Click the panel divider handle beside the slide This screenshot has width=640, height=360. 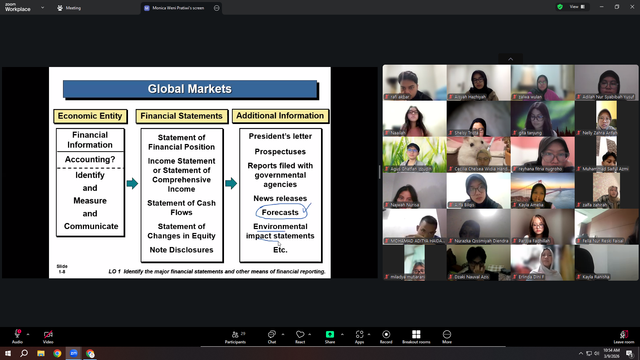(x=380, y=172)
